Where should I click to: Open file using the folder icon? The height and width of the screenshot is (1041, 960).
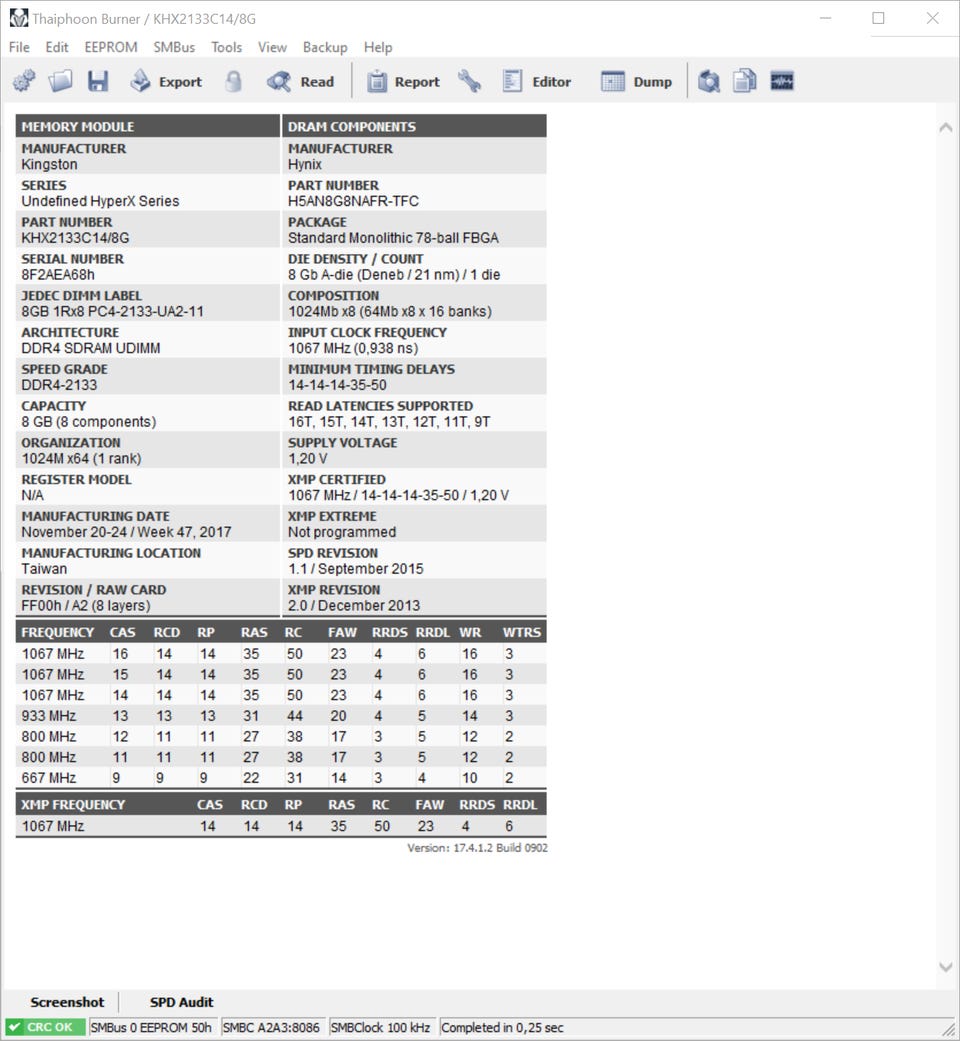[x=60, y=82]
